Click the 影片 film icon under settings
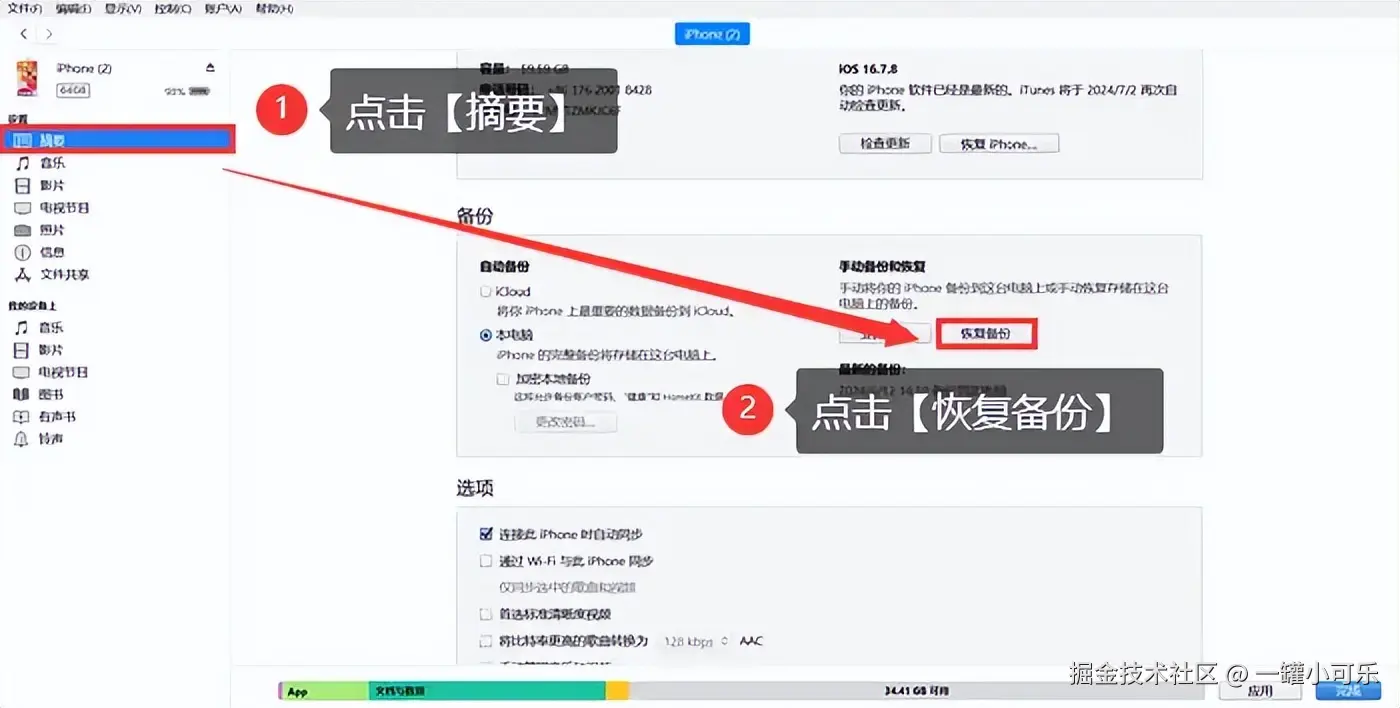The width and height of the screenshot is (1400, 708). (22, 186)
